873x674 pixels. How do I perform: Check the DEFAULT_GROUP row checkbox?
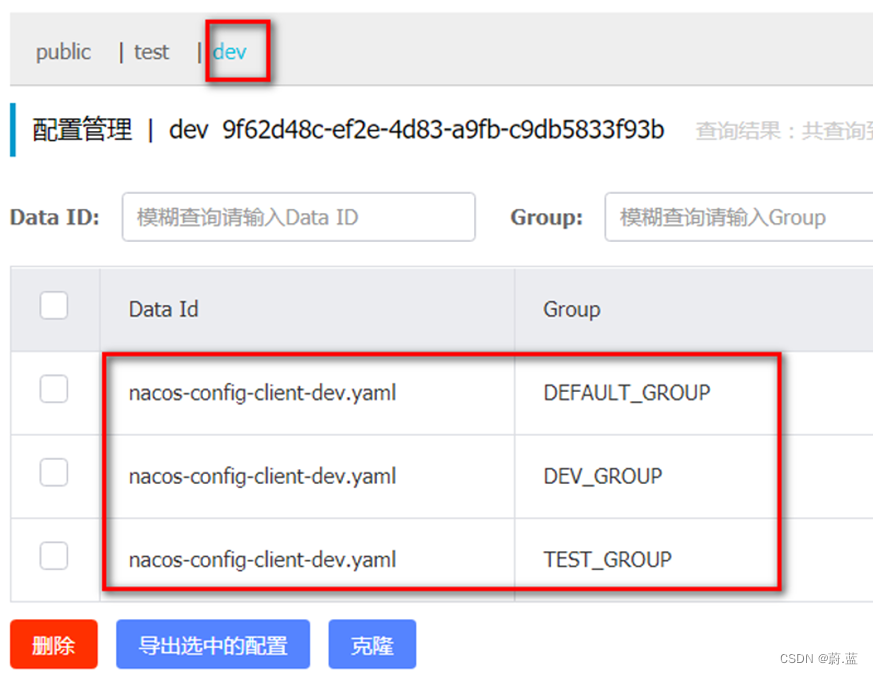click(54, 388)
